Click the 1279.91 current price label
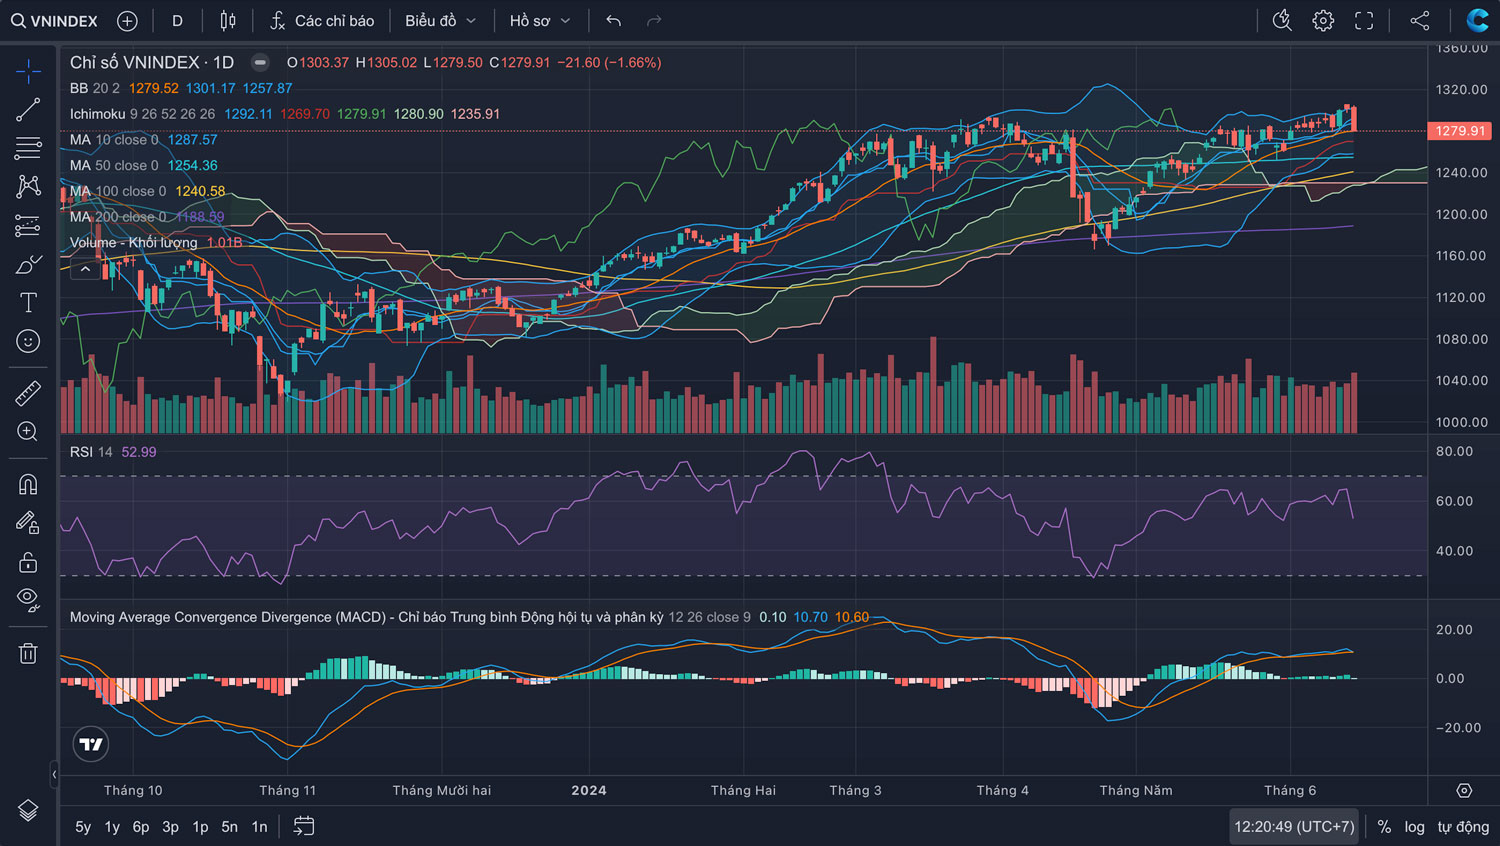Image resolution: width=1500 pixels, height=846 pixels. pos(1460,131)
